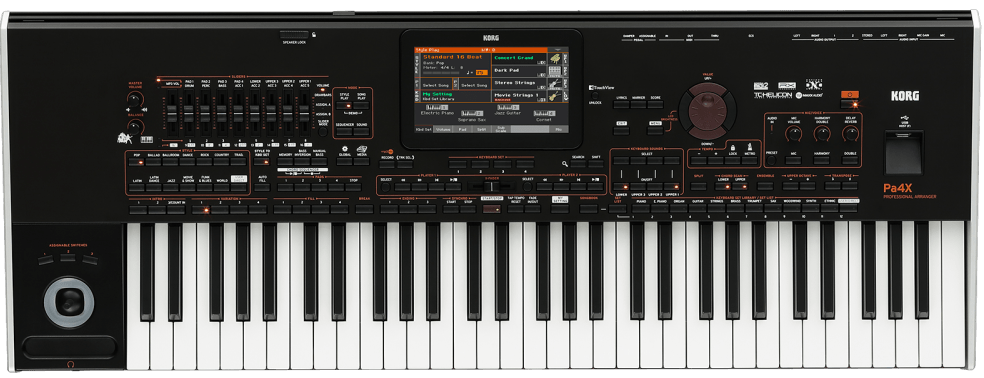984x378 pixels.
Task: Tap the page menu arrow at display top-right
Action: [557, 50]
